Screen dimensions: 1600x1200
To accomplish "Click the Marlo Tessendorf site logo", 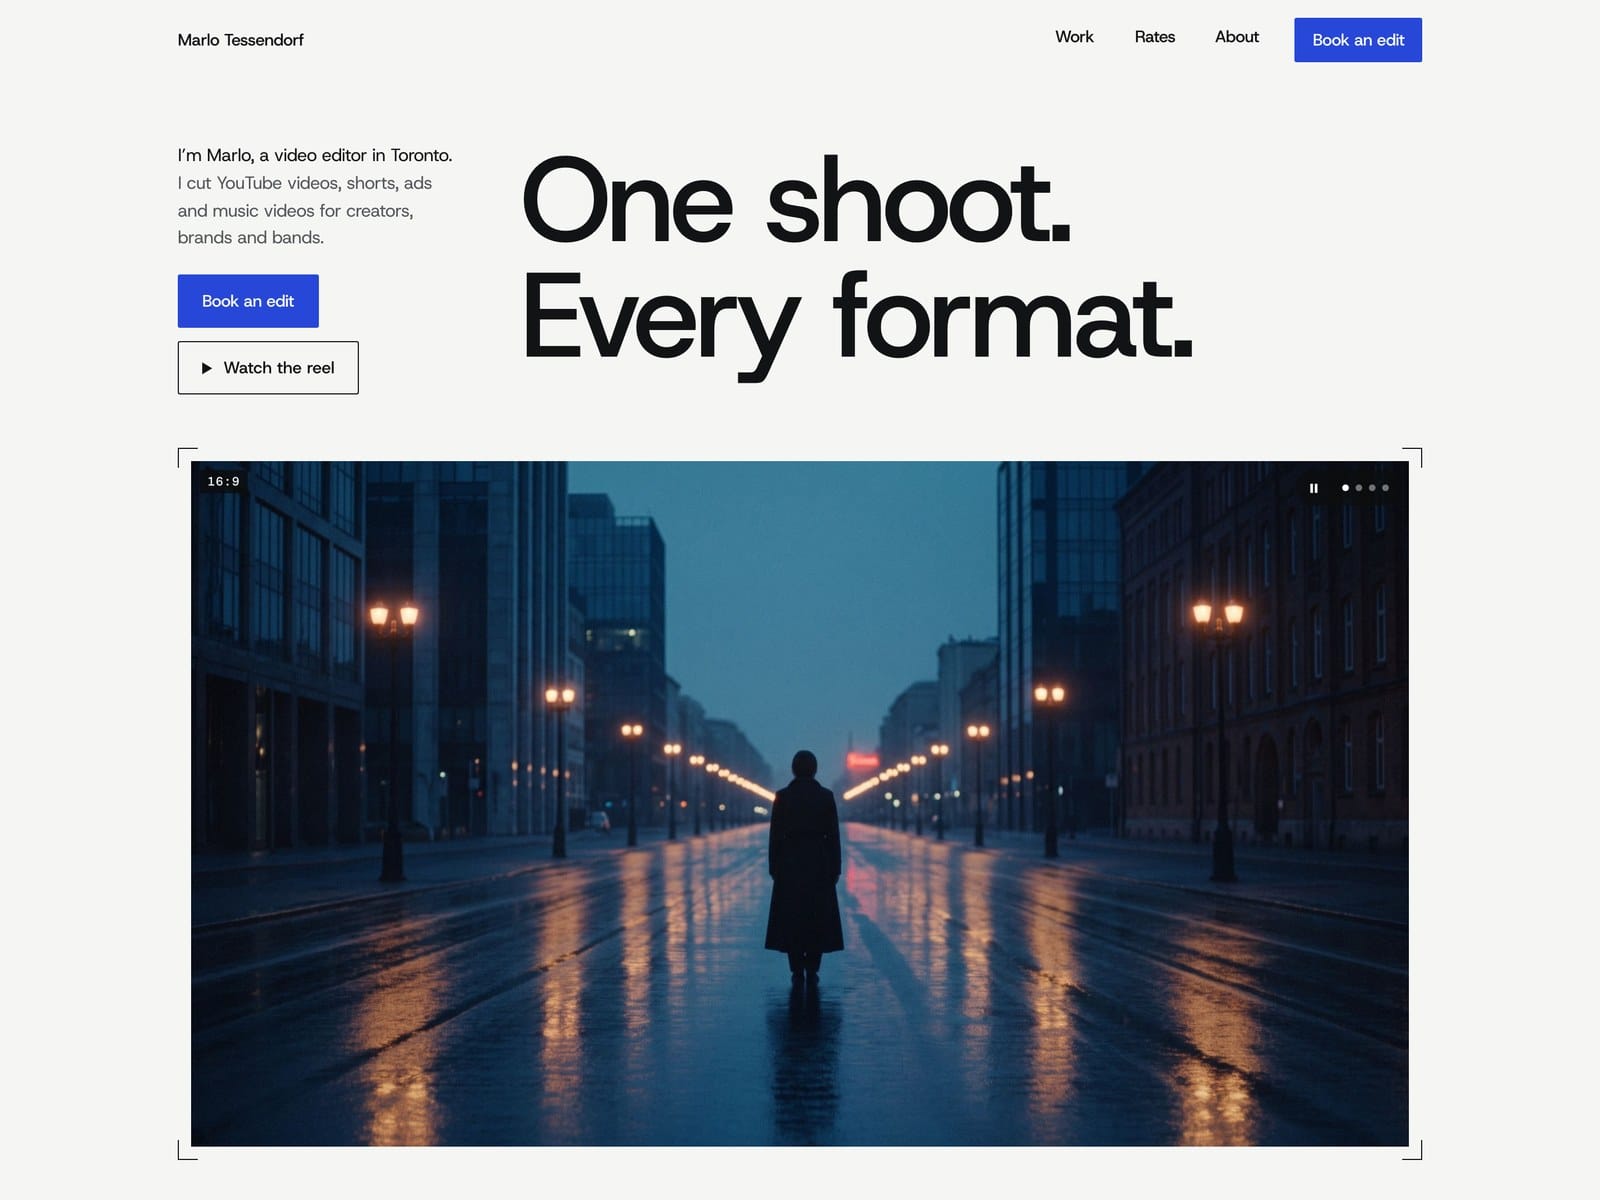I will coord(240,40).
